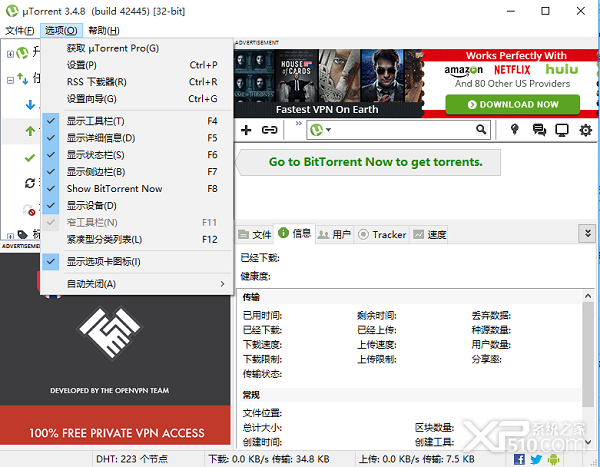Click the Facebook icon in status bar

tap(519, 459)
